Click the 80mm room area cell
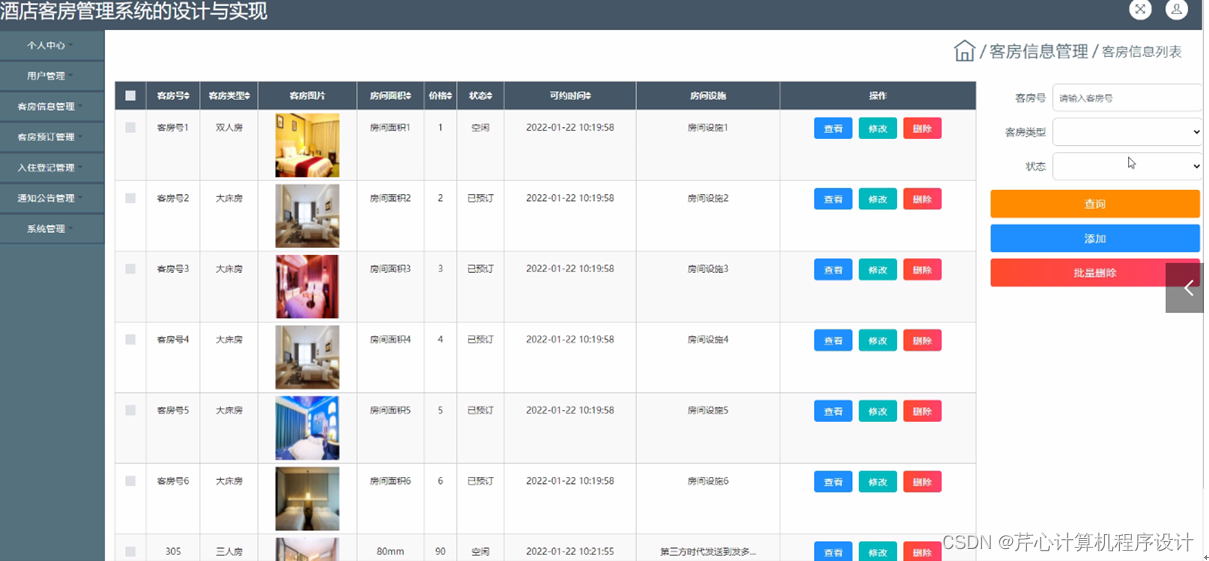Image resolution: width=1209 pixels, height=561 pixels. click(390, 552)
